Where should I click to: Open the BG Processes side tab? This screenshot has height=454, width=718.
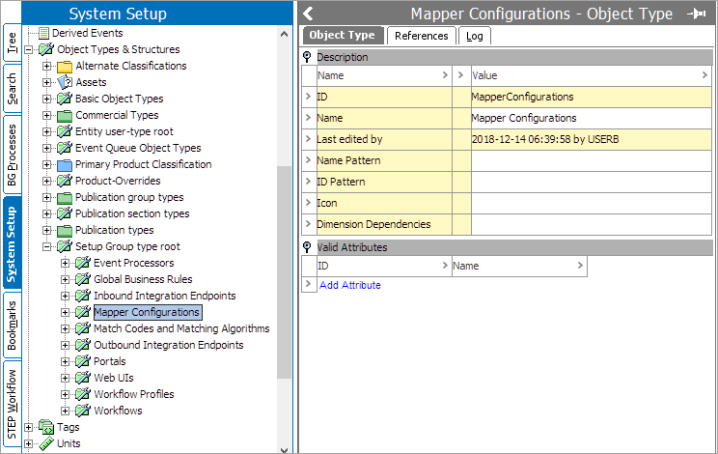pyautogui.click(x=11, y=155)
